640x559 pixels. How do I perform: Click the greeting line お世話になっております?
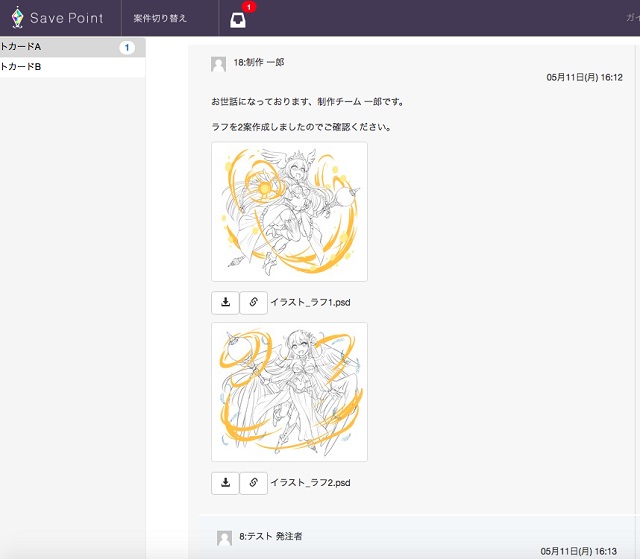pyautogui.click(x=308, y=102)
